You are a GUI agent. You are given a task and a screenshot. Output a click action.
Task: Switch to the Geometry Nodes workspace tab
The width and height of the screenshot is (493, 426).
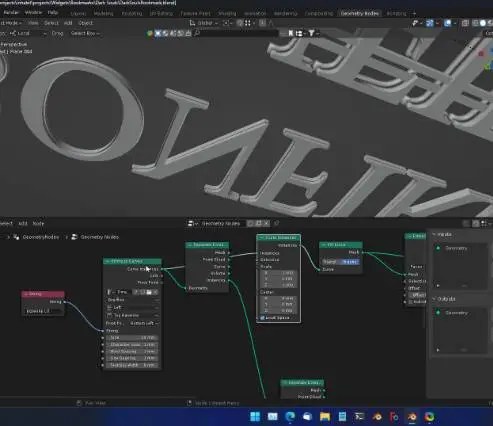point(359,13)
